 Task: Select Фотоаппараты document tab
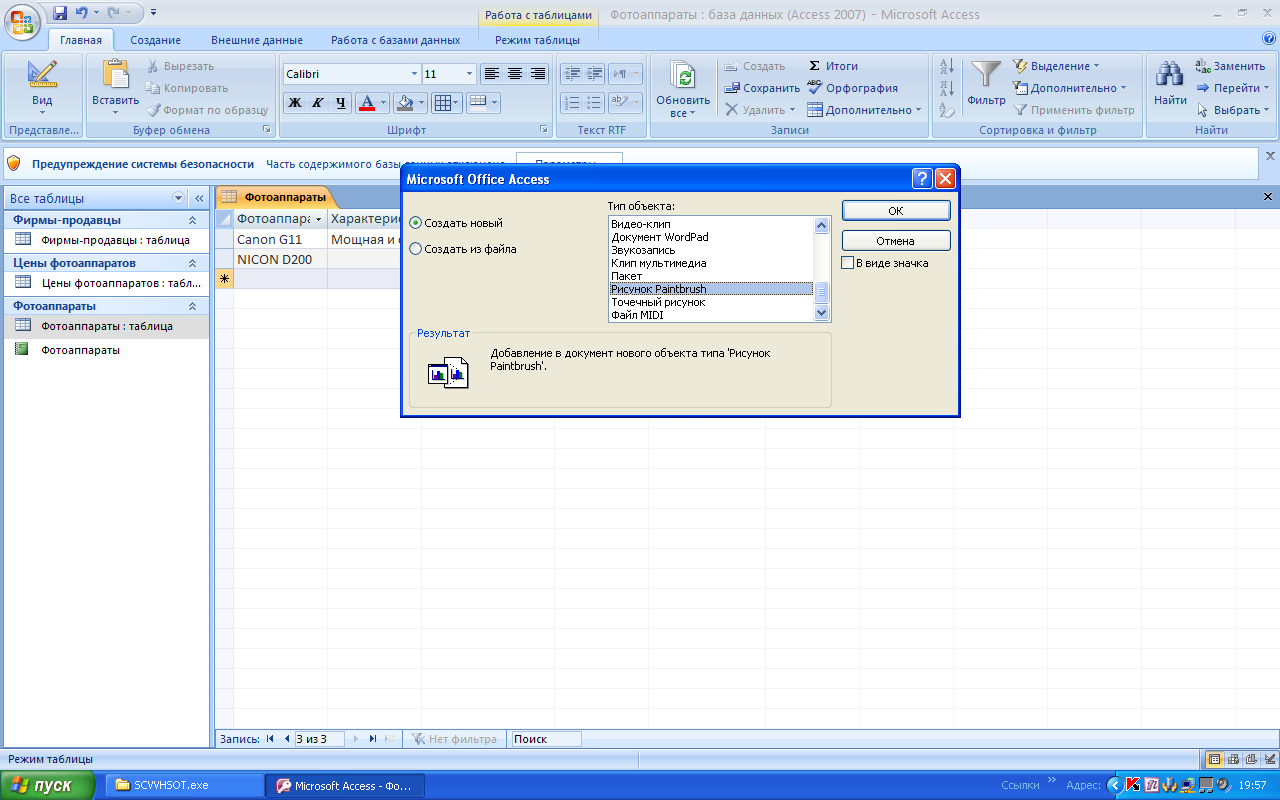275,197
